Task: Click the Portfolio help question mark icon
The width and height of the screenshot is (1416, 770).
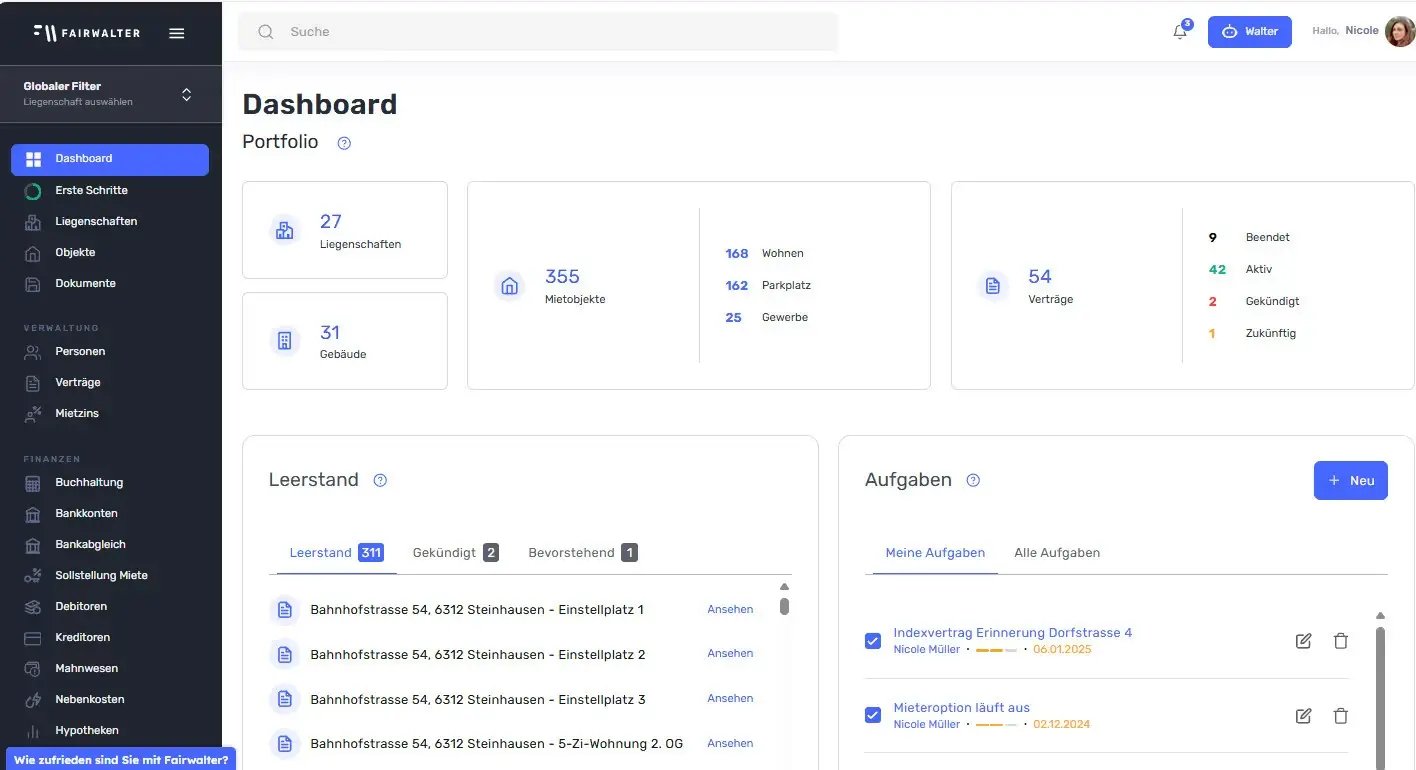Action: tap(344, 143)
